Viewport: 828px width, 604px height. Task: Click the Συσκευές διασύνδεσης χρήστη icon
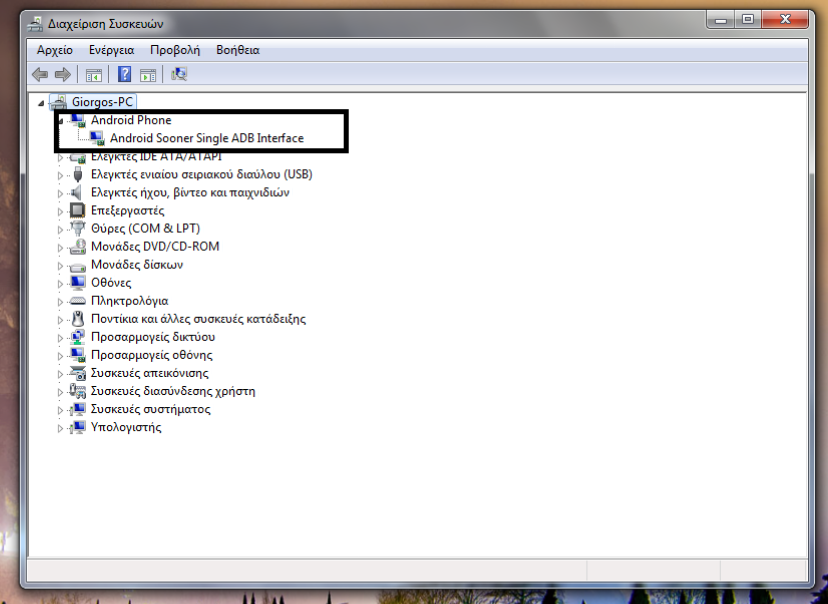click(x=78, y=391)
